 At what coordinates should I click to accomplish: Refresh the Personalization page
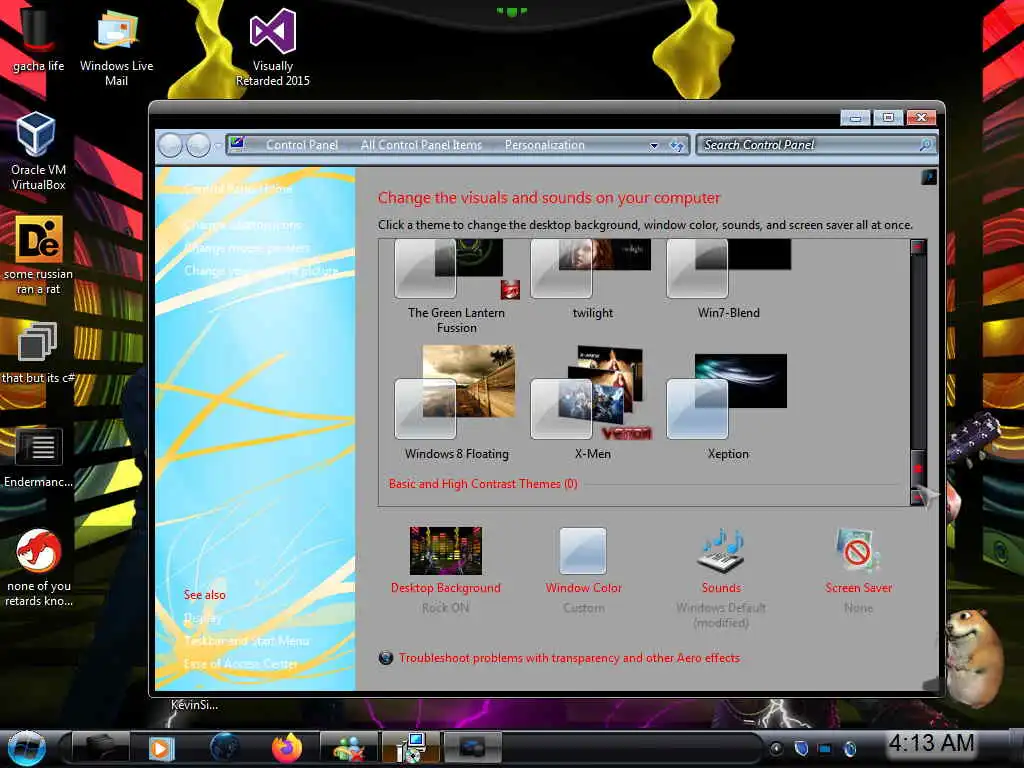(x=677, y=146)
